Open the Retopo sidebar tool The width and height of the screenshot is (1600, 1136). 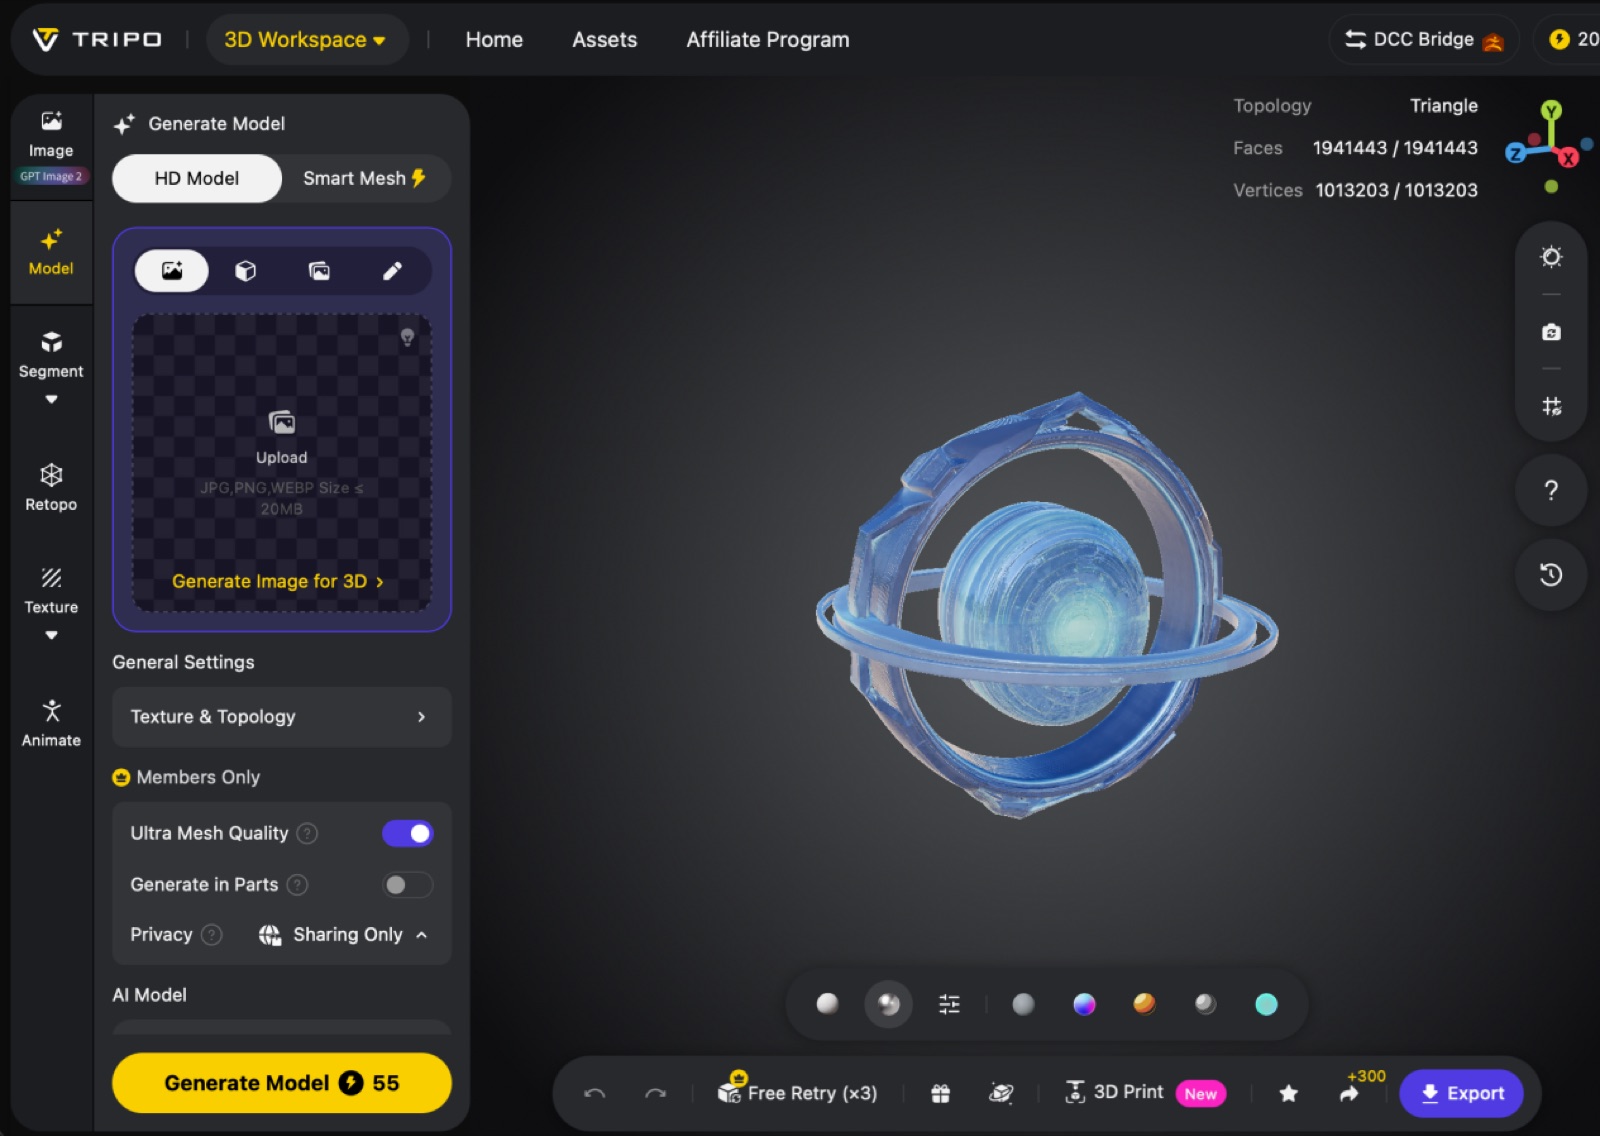(51, 487)
